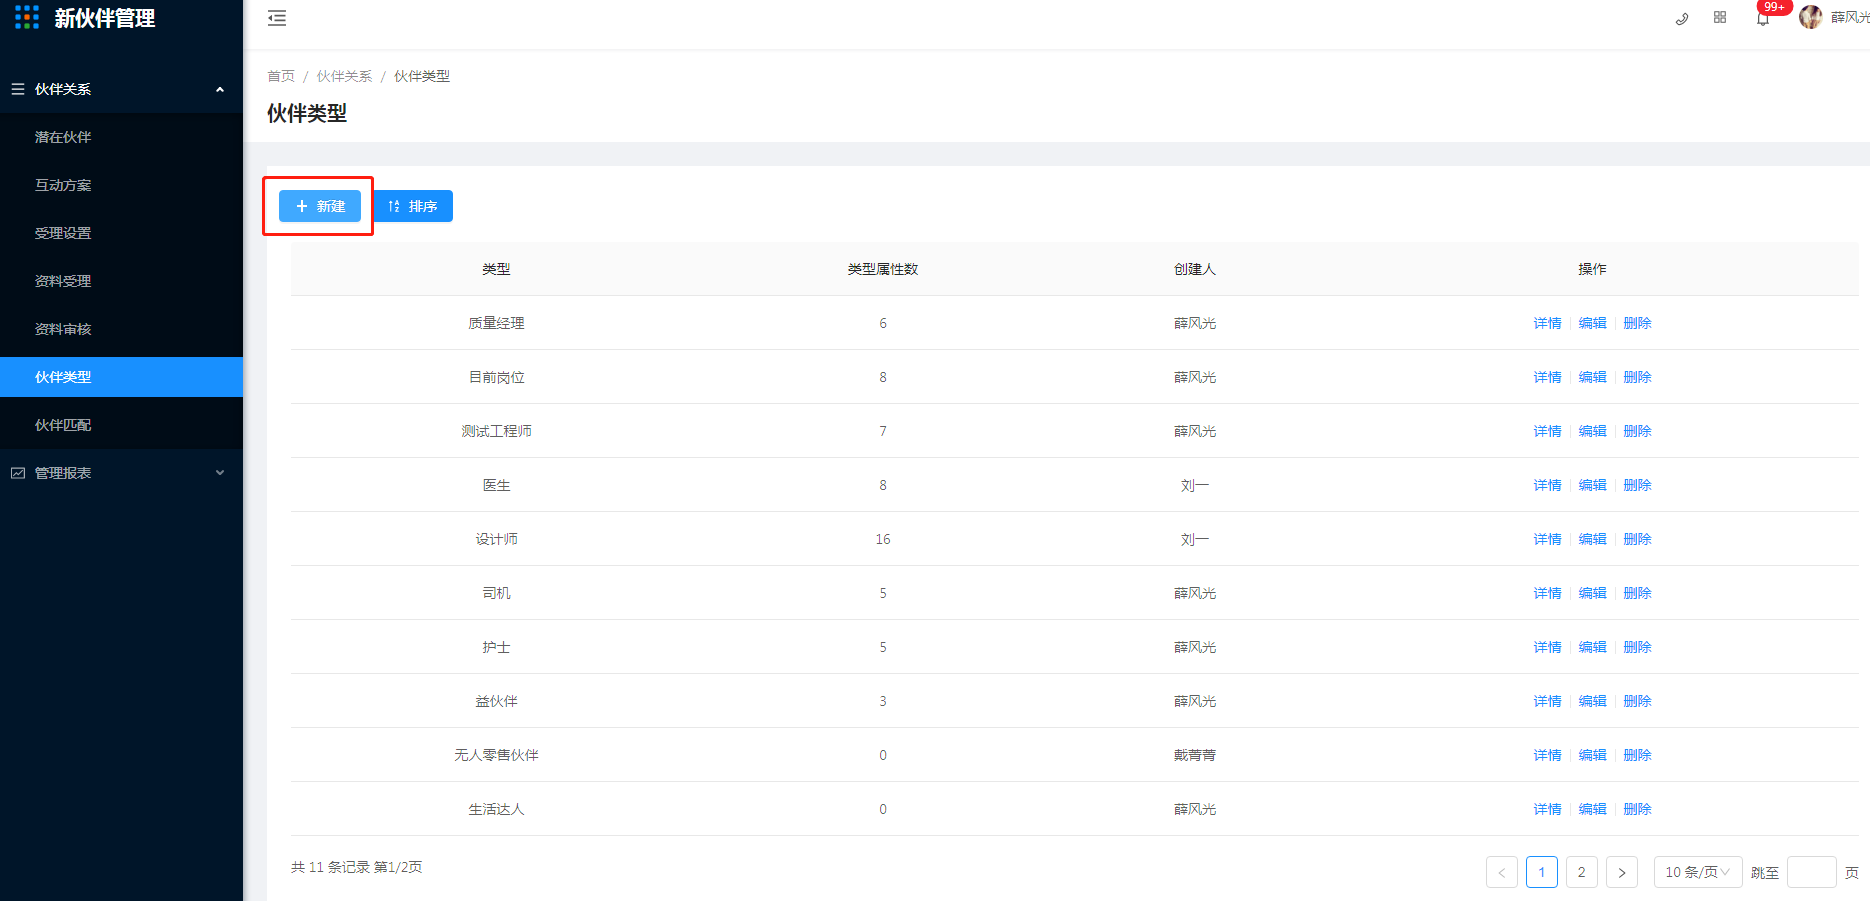Image resolution: width=1870 pixels, height=901 pixels.
Task: Focus the 跳至 page number input
Action: click(1812, 872)
